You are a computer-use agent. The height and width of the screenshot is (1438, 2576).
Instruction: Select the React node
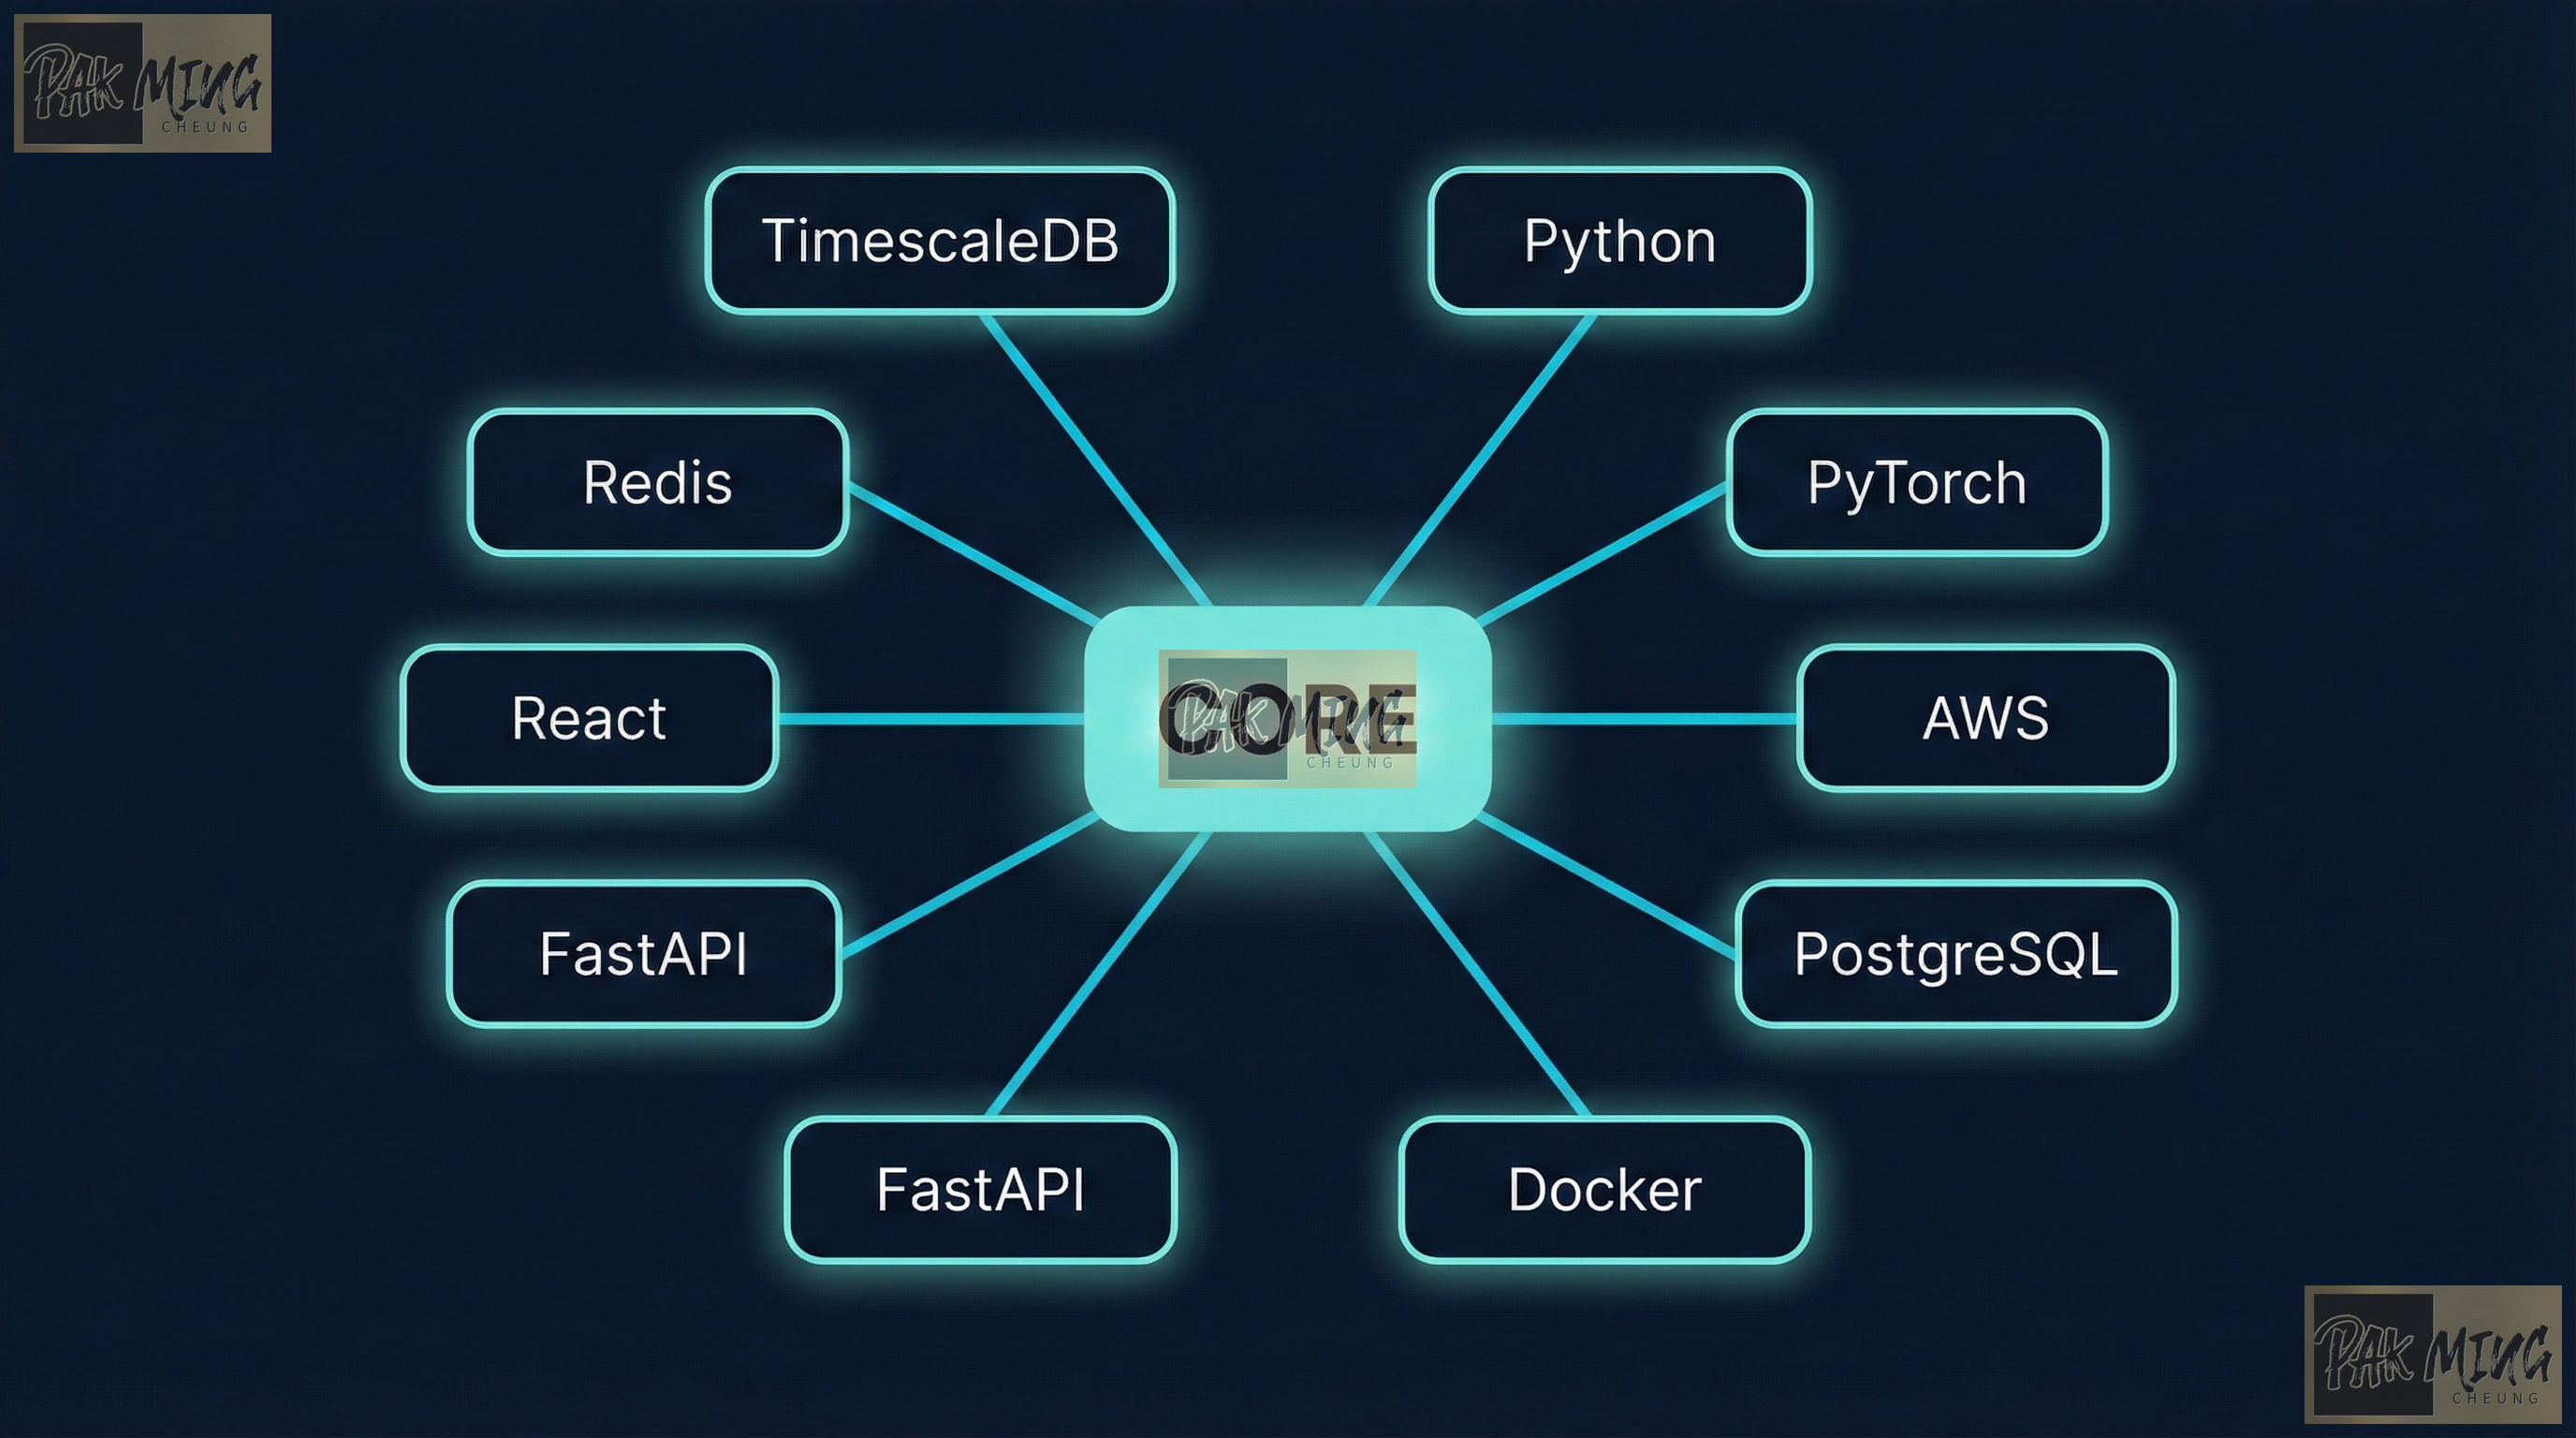pos(588,719)
